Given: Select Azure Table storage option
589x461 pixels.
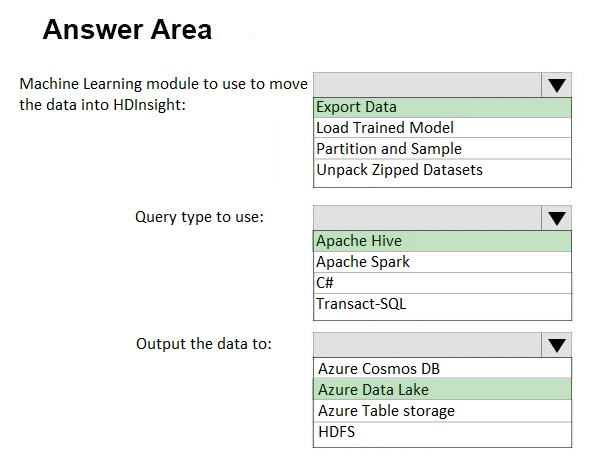Looking at the screenshot, I should [x=442, y=411].
